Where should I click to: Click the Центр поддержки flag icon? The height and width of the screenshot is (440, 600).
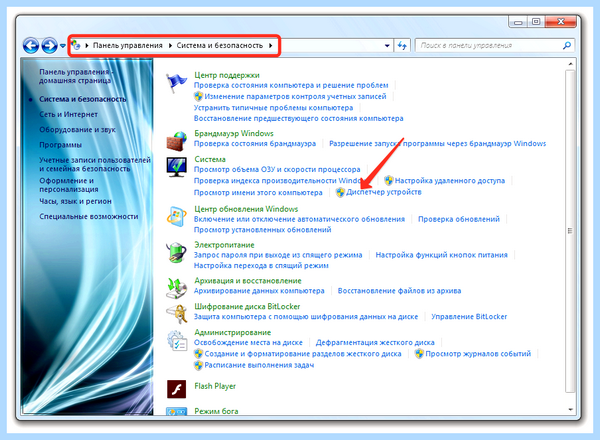tap(176, 83)
